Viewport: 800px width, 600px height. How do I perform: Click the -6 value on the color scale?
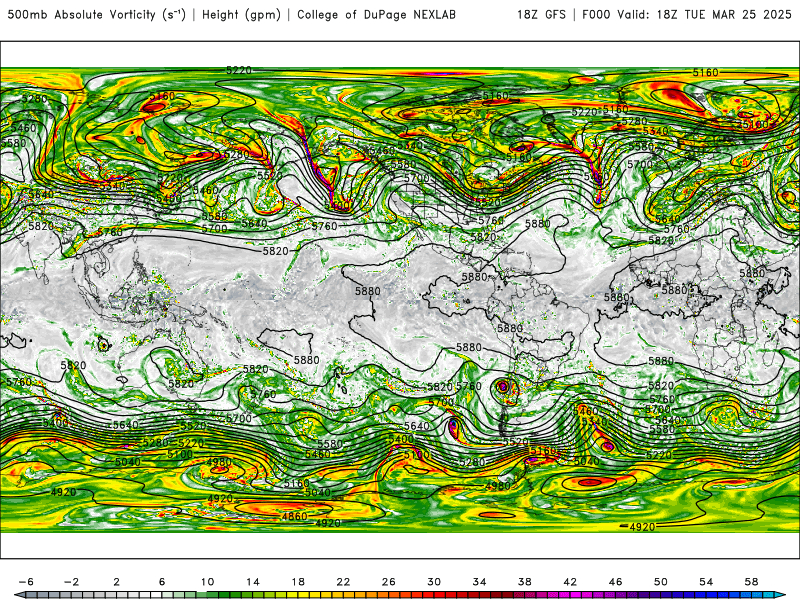26,582
